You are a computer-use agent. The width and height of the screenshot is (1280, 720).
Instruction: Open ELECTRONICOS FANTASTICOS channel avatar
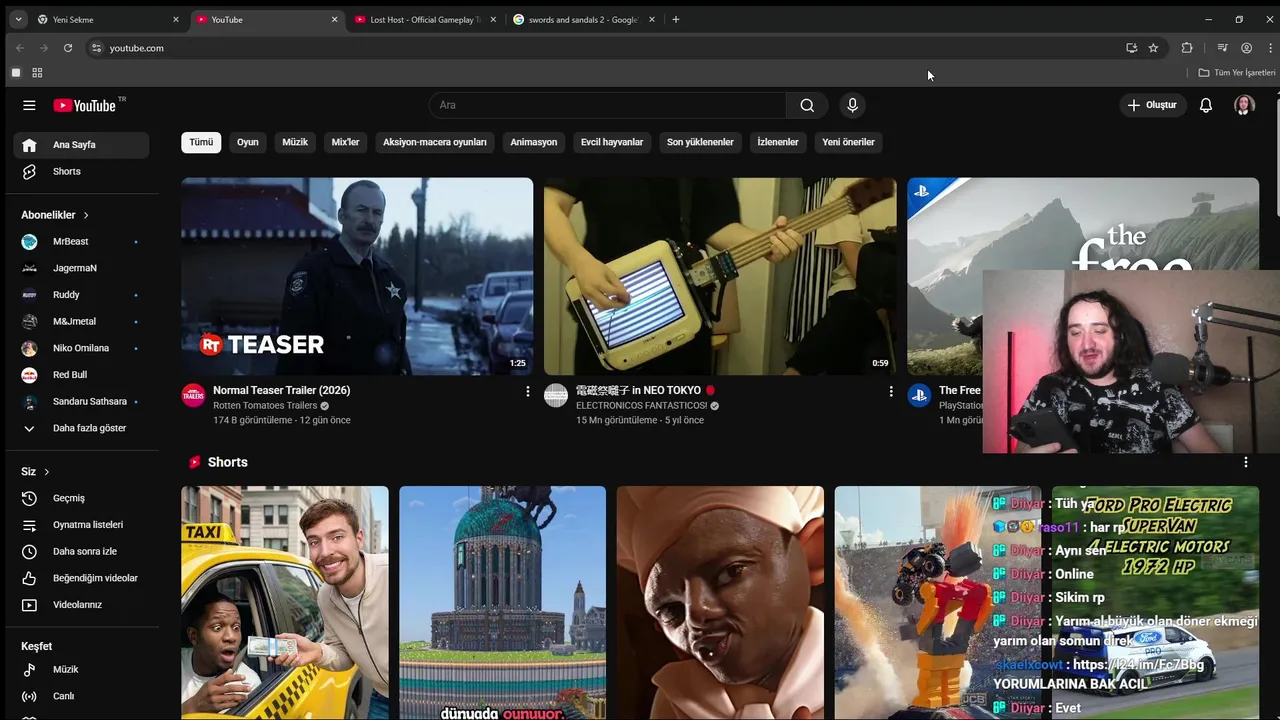[x=556, y=395]
